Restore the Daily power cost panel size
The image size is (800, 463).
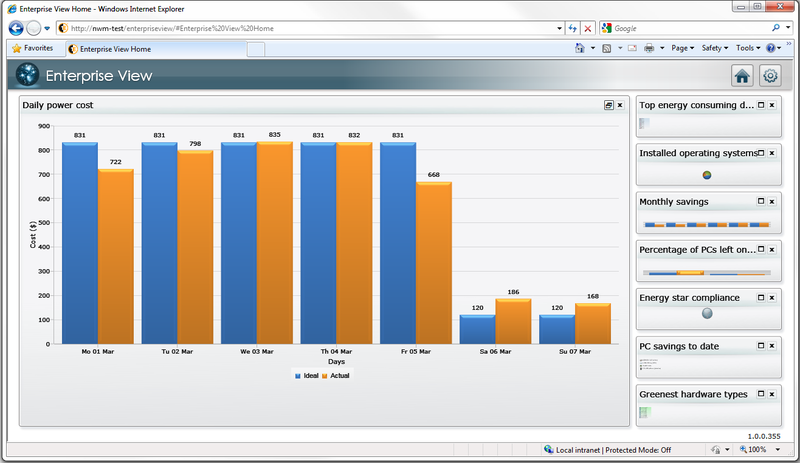(x=608, y=105)
